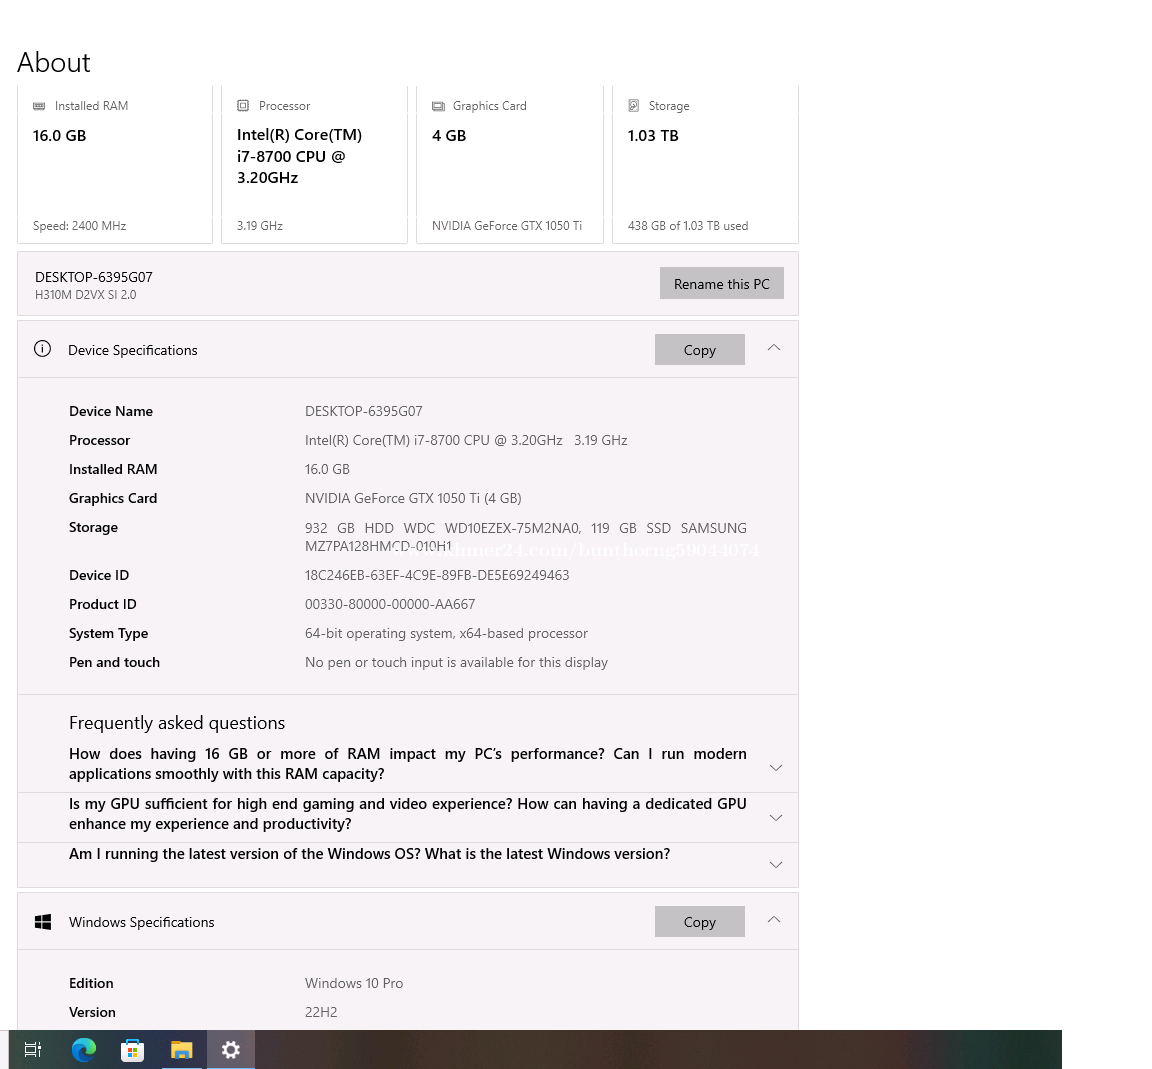
Task: Click the Windows 10 Pro edition value
Action: (x=354, y=983)
